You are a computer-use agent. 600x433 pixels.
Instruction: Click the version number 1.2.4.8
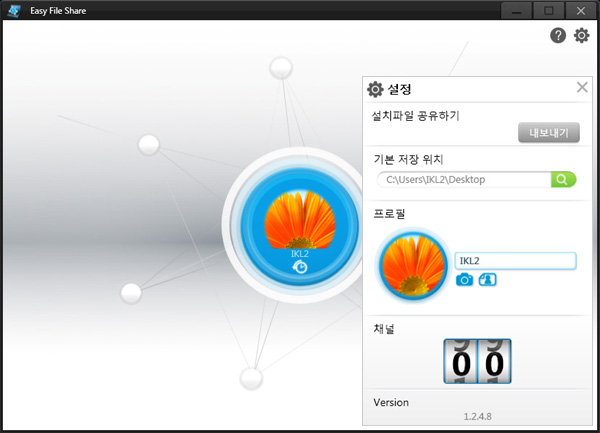[x=478, y=416]
